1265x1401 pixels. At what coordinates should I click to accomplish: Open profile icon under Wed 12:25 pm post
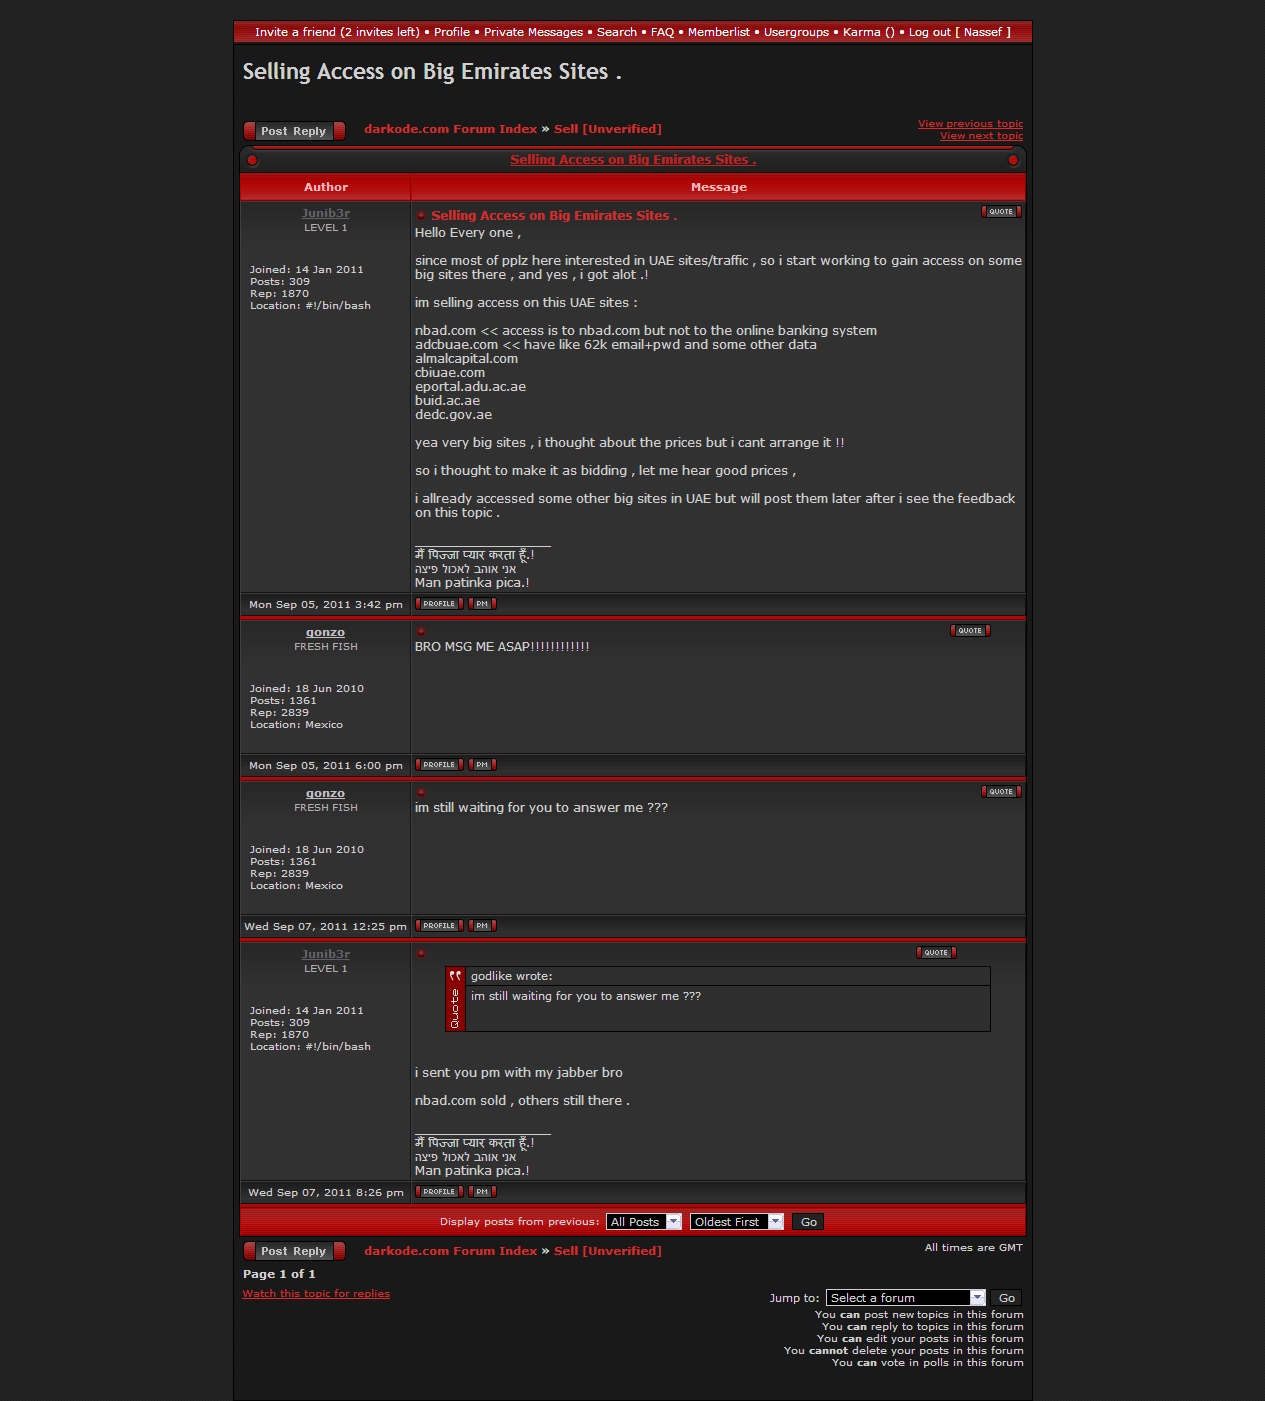439,926
